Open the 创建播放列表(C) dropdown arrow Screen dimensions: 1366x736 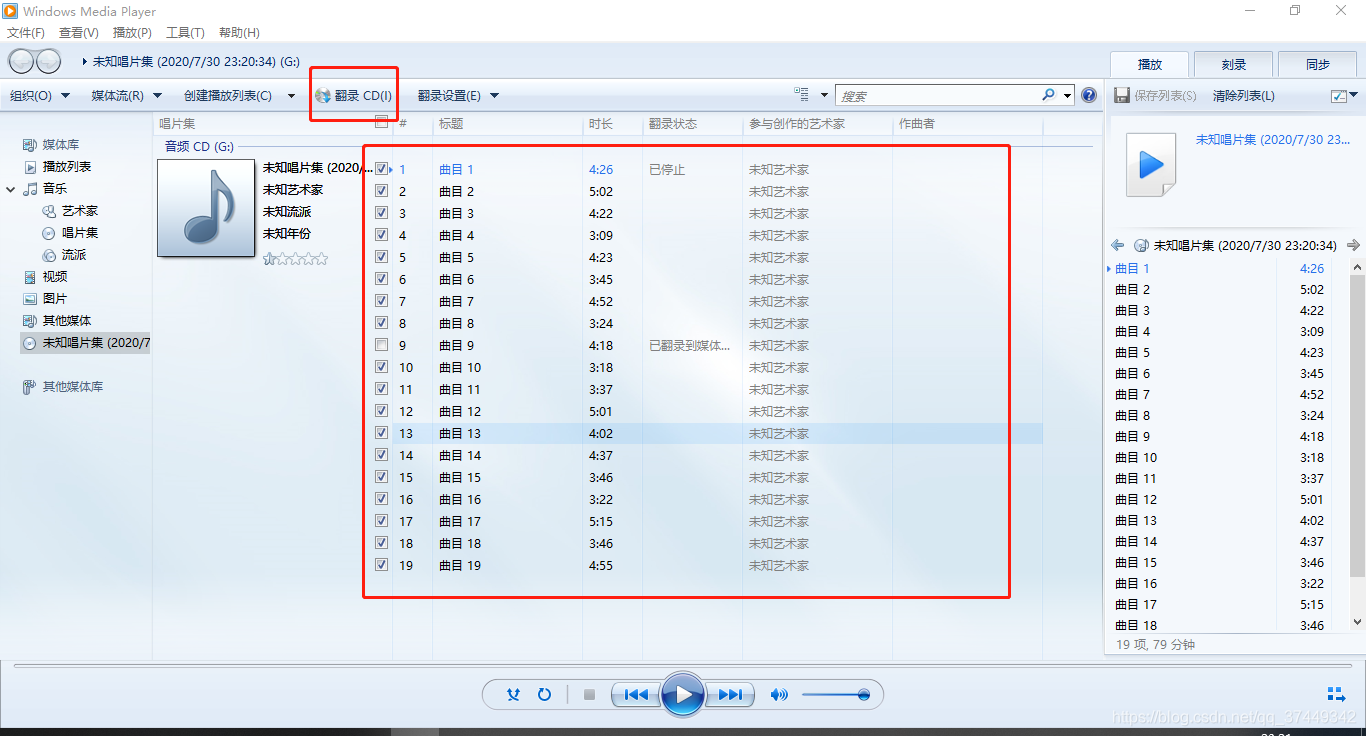pyautogui.click(x=292, y=96)
